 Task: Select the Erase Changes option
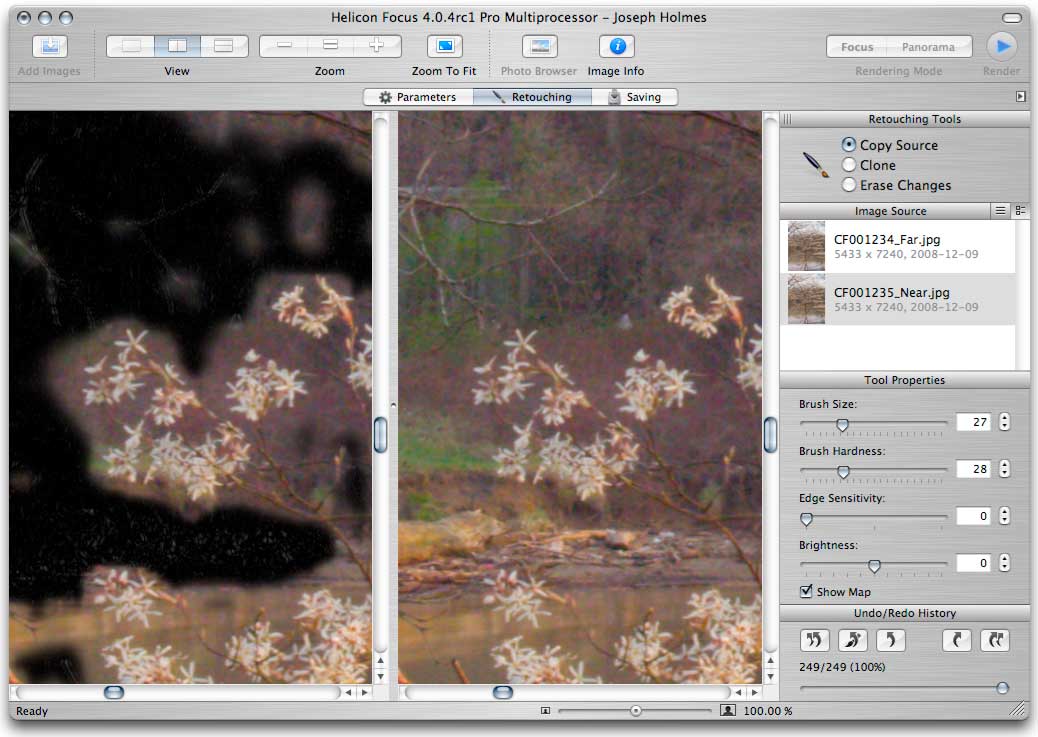[849, 185]
